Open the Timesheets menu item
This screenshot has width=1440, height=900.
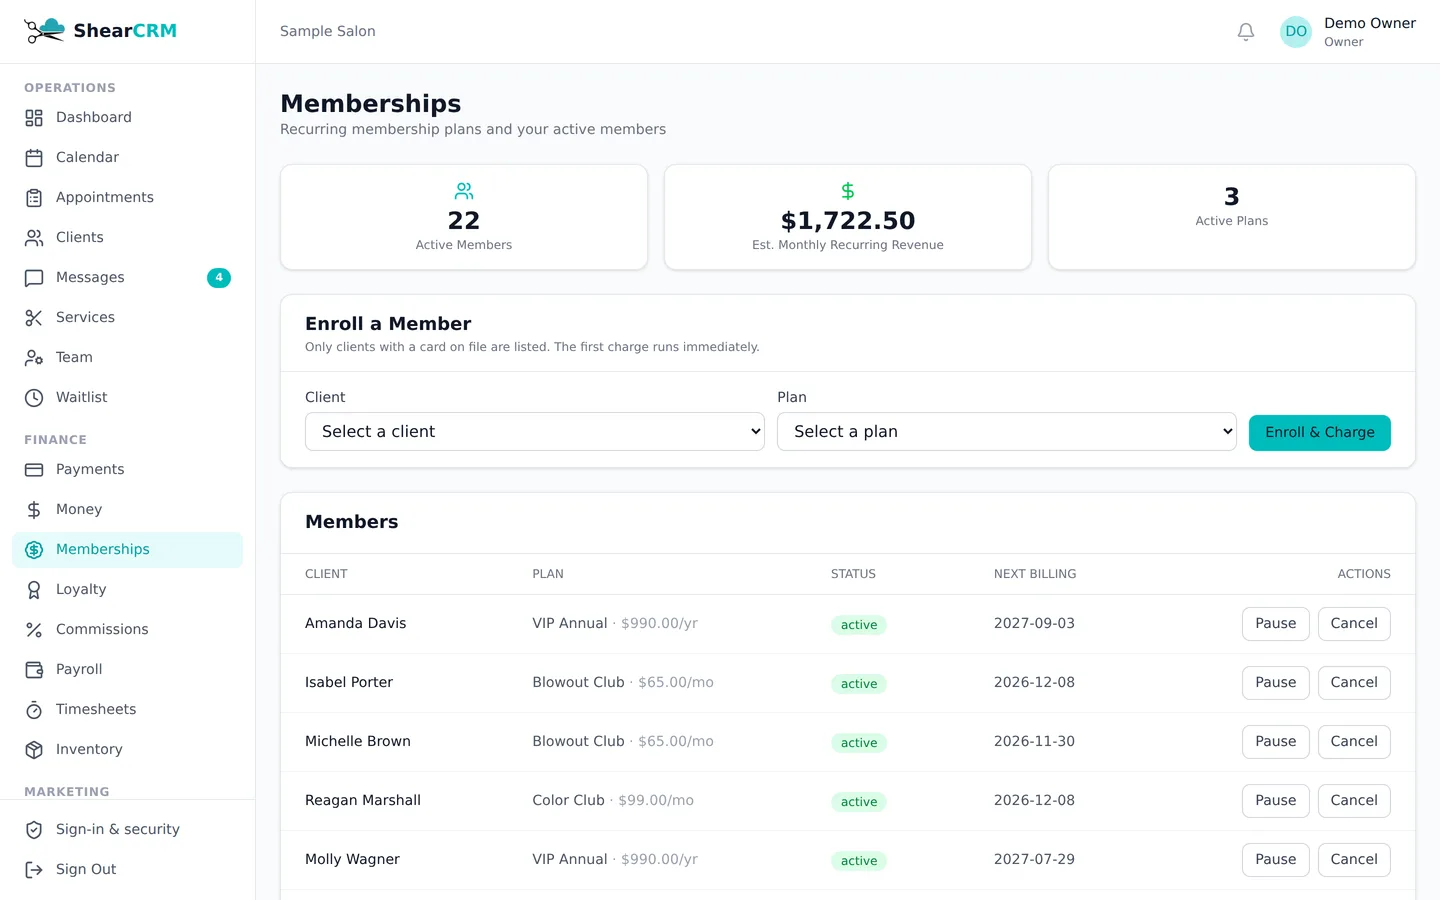[x=127, y=710]
